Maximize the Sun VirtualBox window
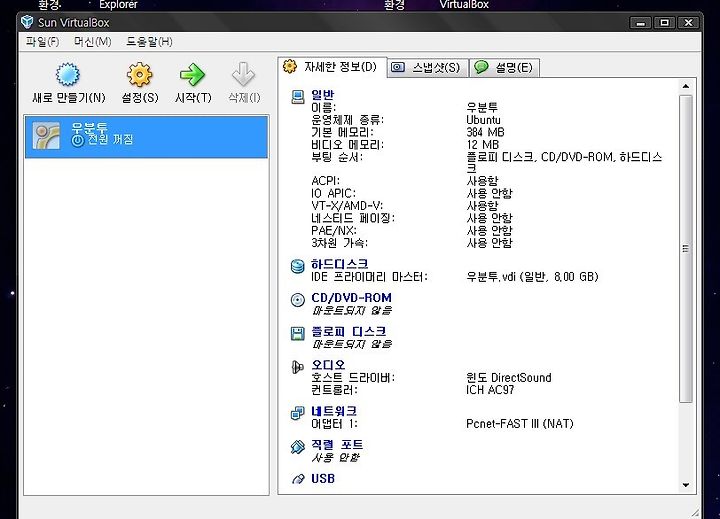The image size is (720, 519). [664, 23]
